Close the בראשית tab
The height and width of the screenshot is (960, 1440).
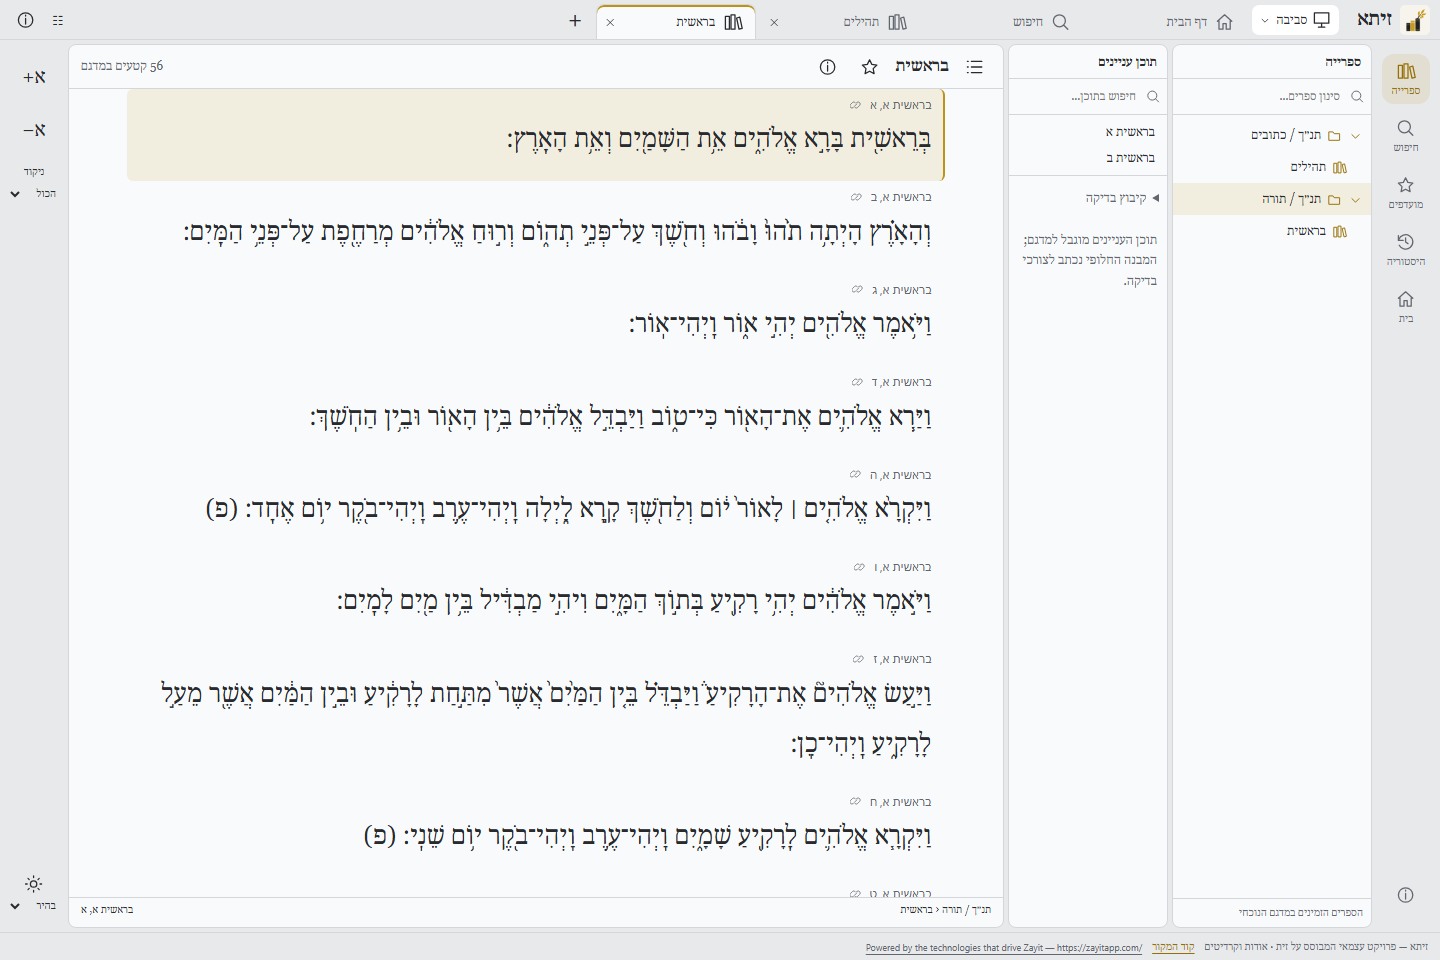coord(610,22)
